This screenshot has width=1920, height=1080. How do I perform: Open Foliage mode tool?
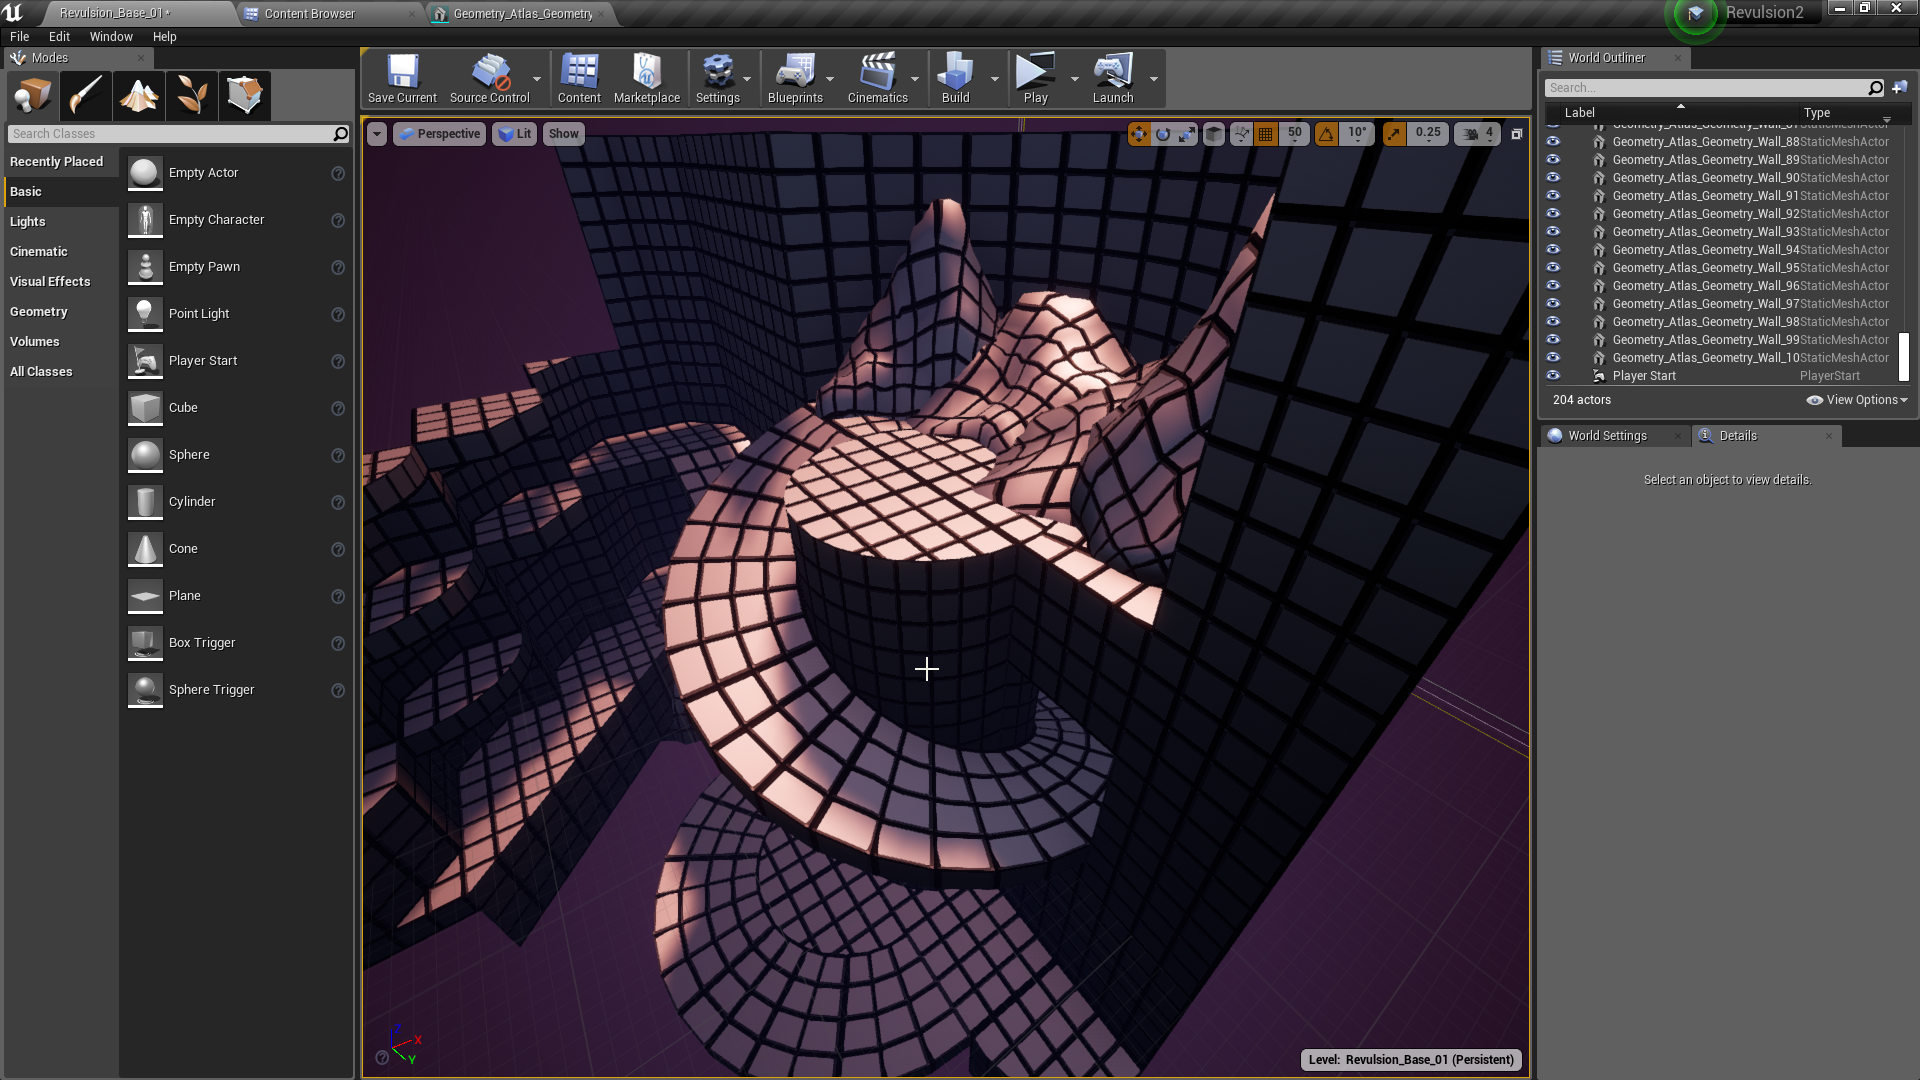click(191, 96)
